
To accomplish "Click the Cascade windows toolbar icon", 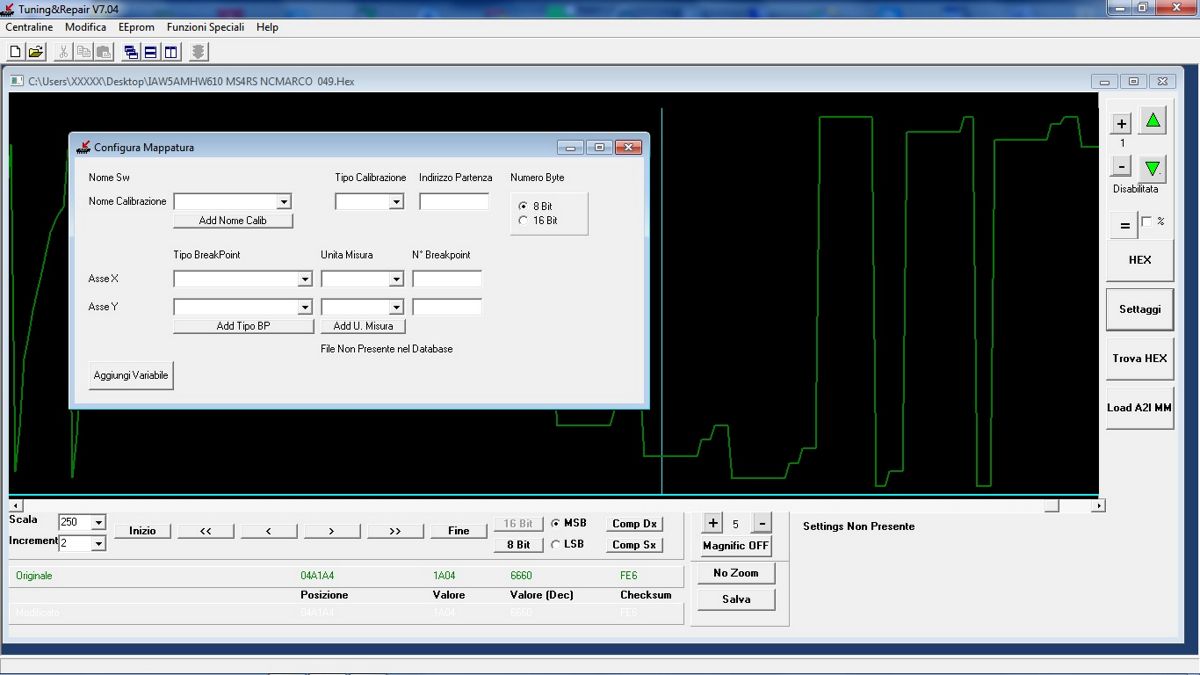I will point(131,52).
